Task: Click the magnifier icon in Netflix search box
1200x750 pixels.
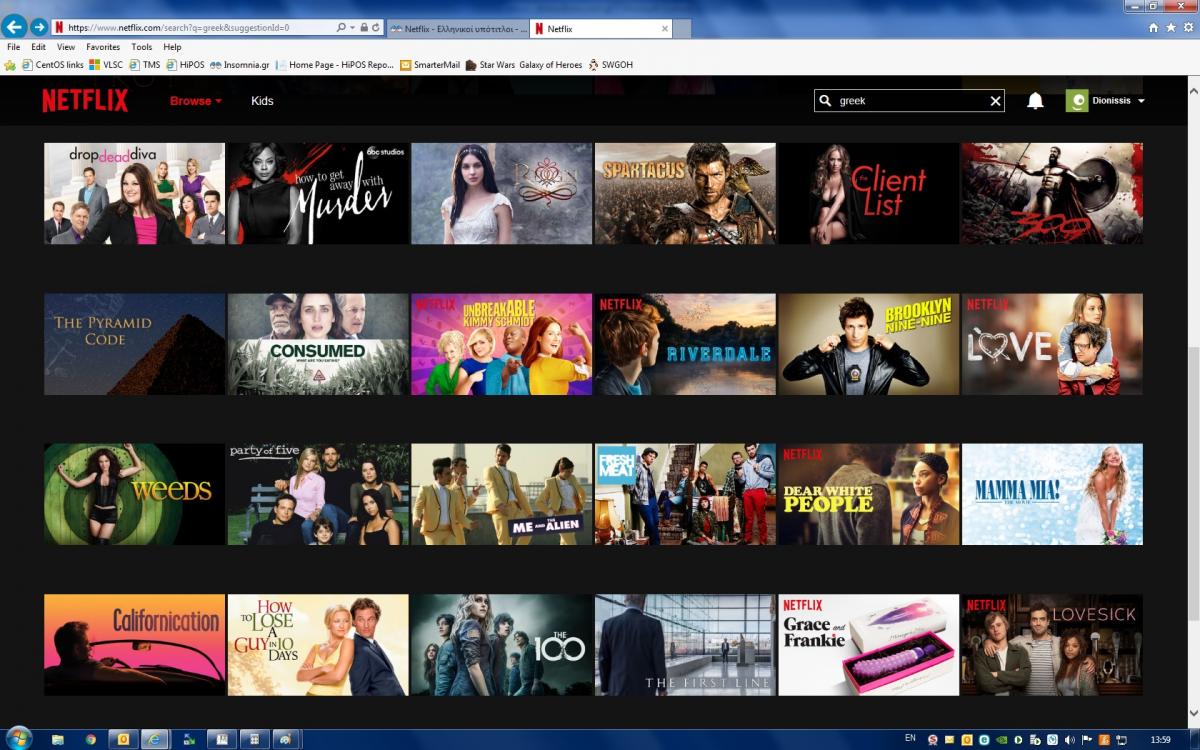Action: coord(825,101)
